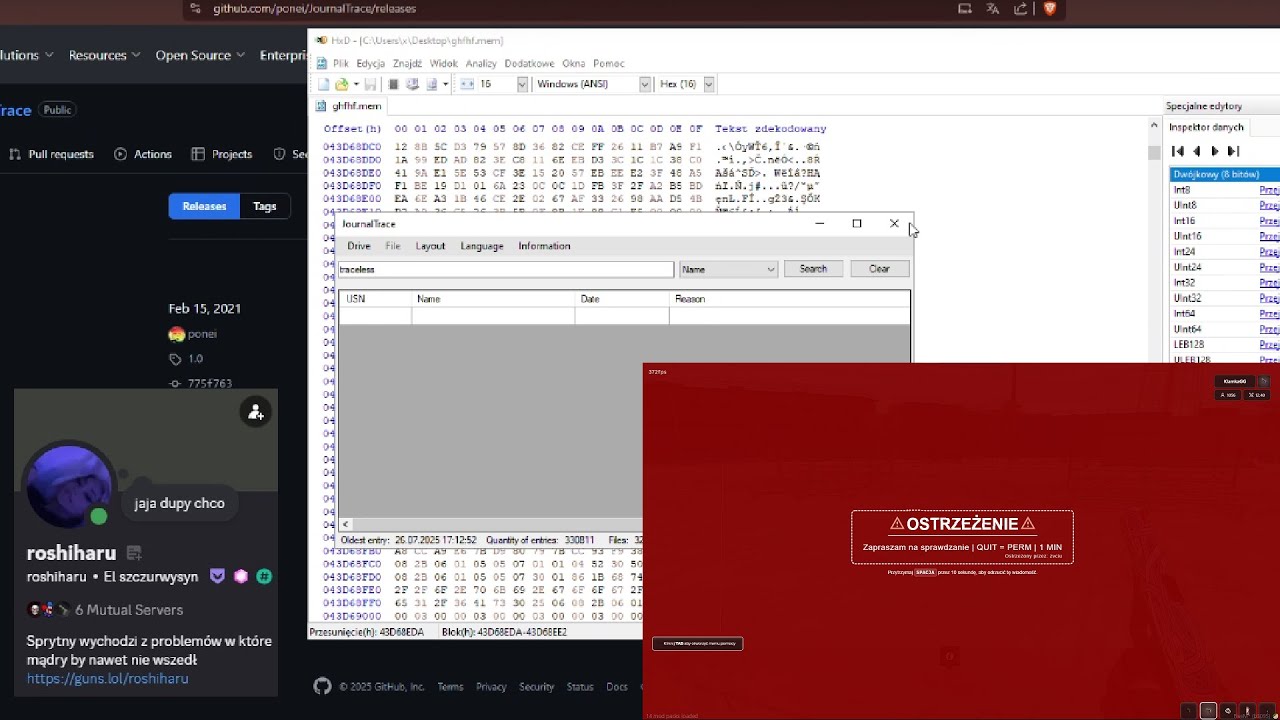Open the Language menu in JournalTrace

pyautogui.click(x=482, y=246)
